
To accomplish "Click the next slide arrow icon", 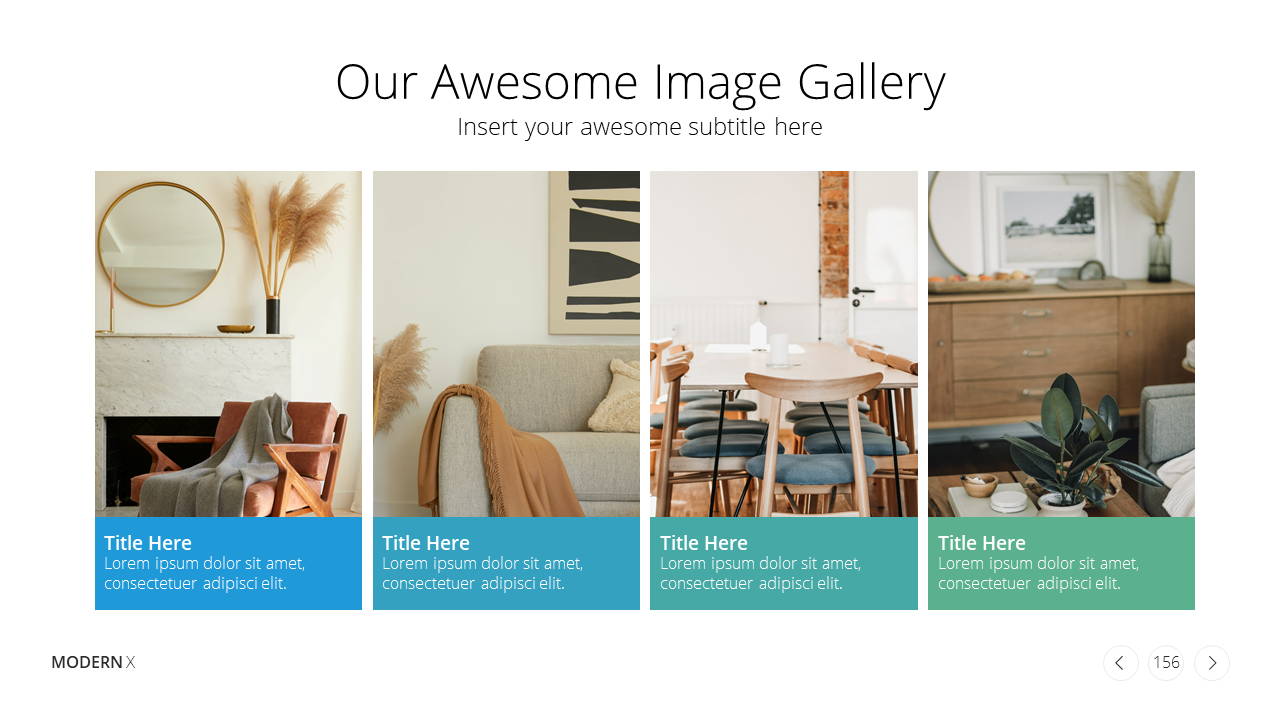I will click(1212, 663).
